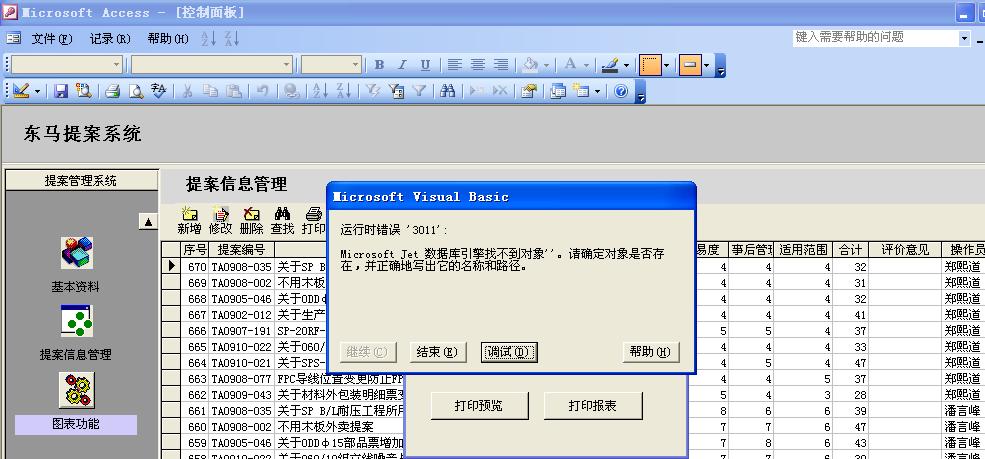Open the 帮助(H) menu
Image resolution: width=985 pixels, height=459 pixels.
(168, 39)
